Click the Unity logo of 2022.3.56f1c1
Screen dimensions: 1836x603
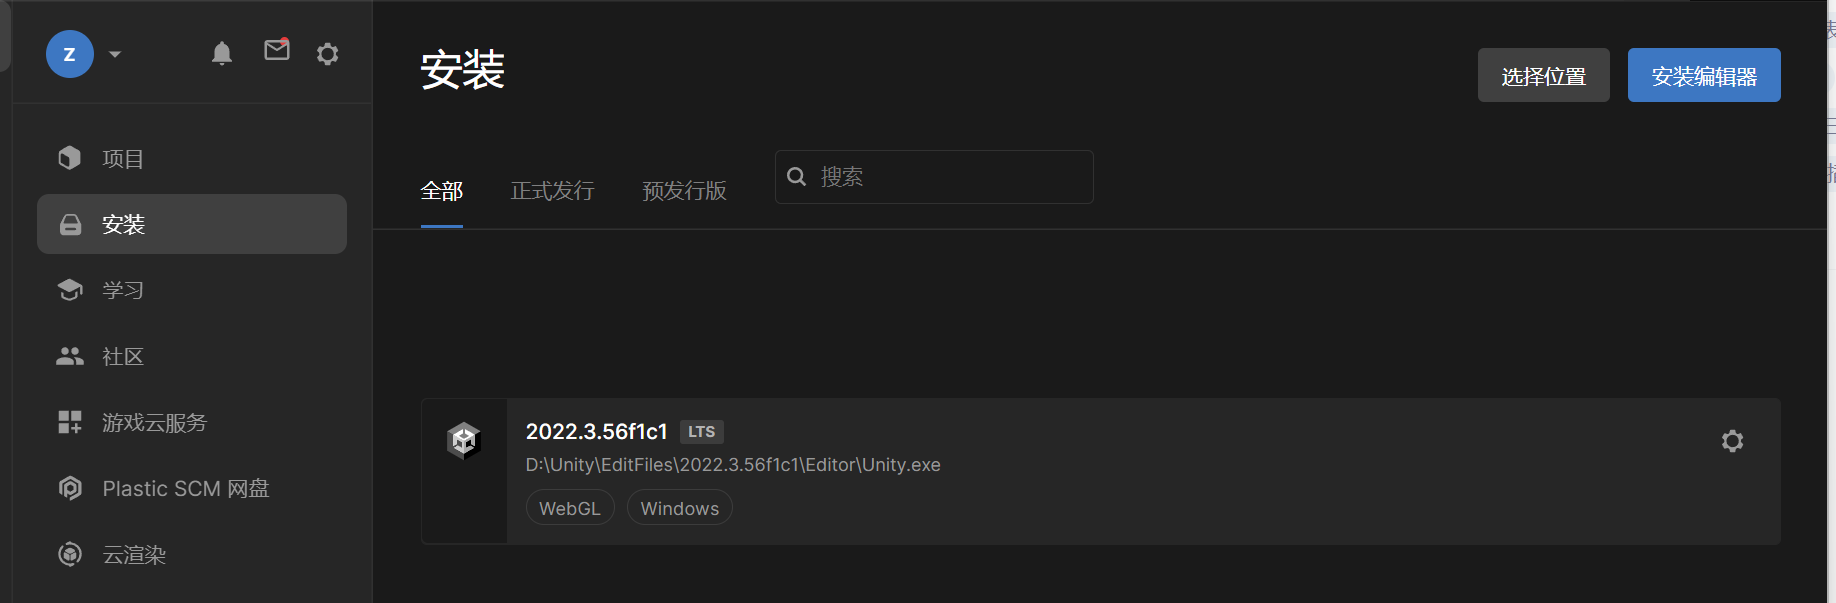[x=464, y=440]
